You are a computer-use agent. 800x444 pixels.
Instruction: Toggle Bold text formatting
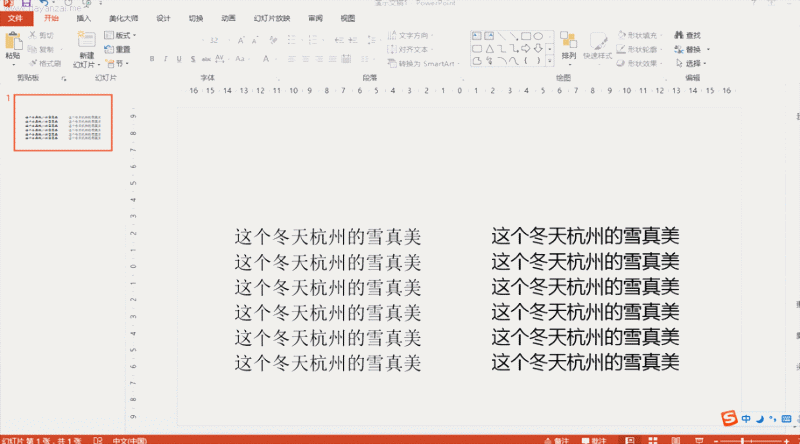click(x=152, y=59)
